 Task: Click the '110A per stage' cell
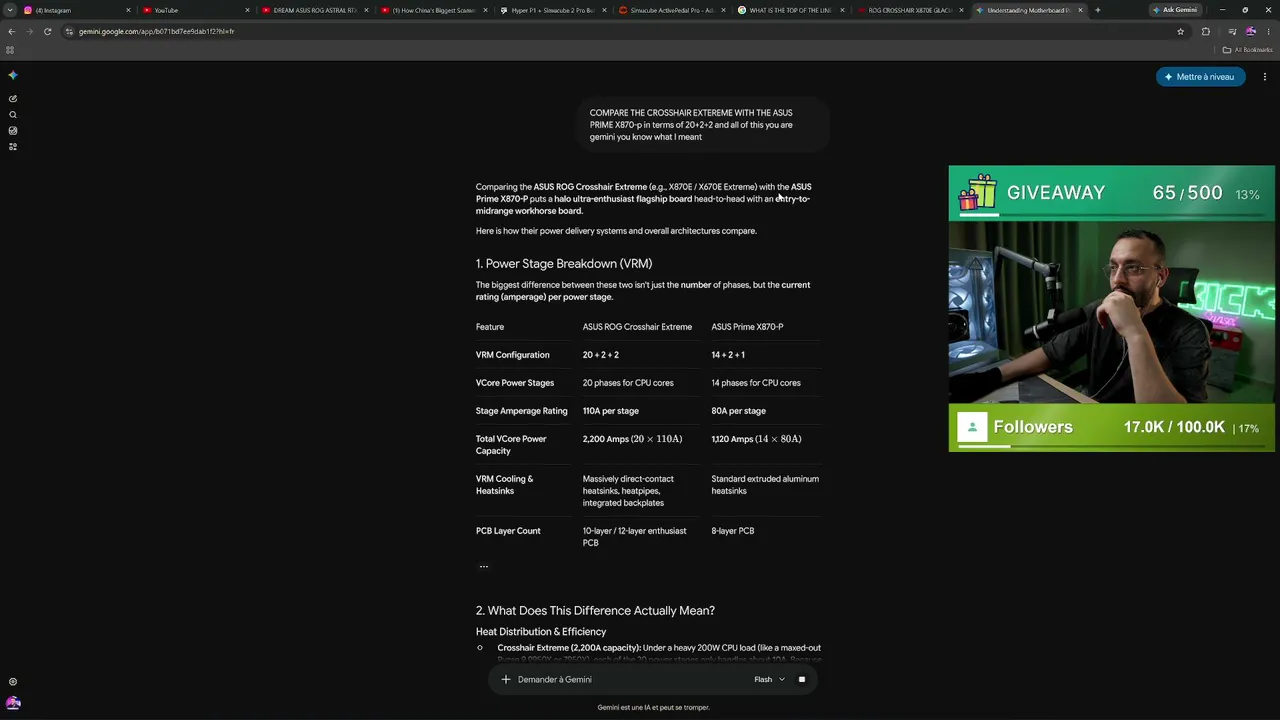click(x=611, y=411)
